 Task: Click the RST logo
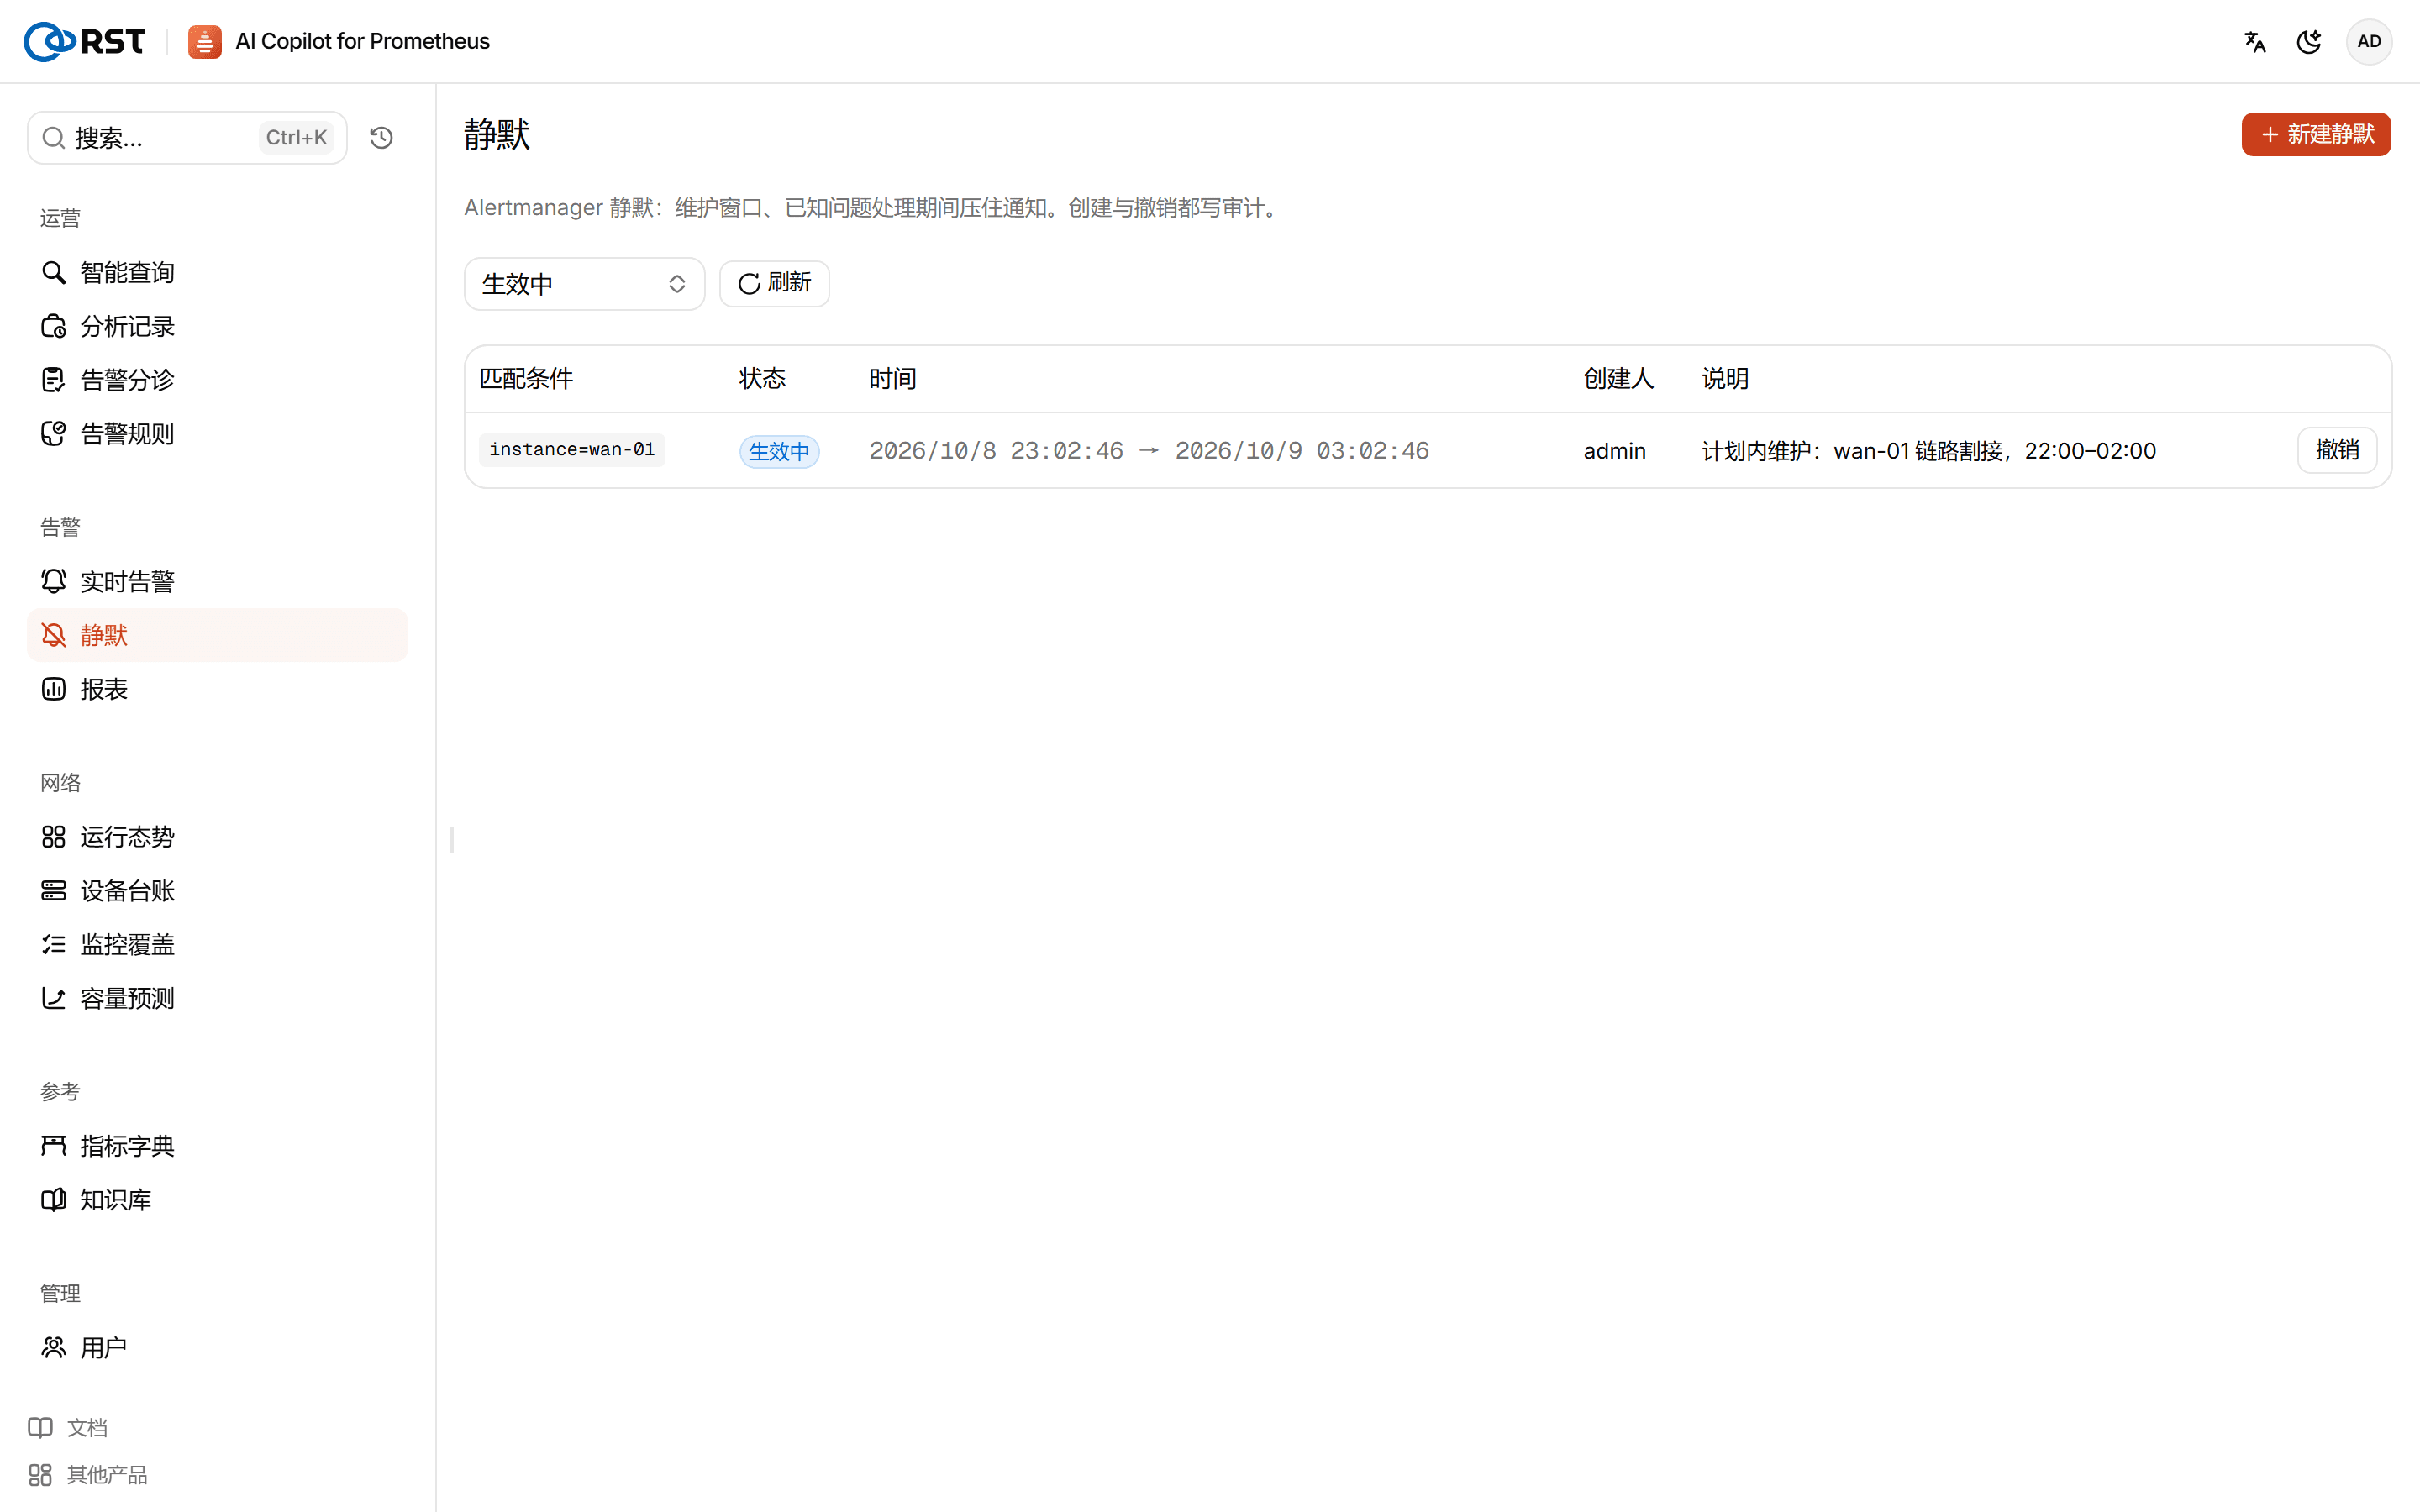(x=84, y=41)
